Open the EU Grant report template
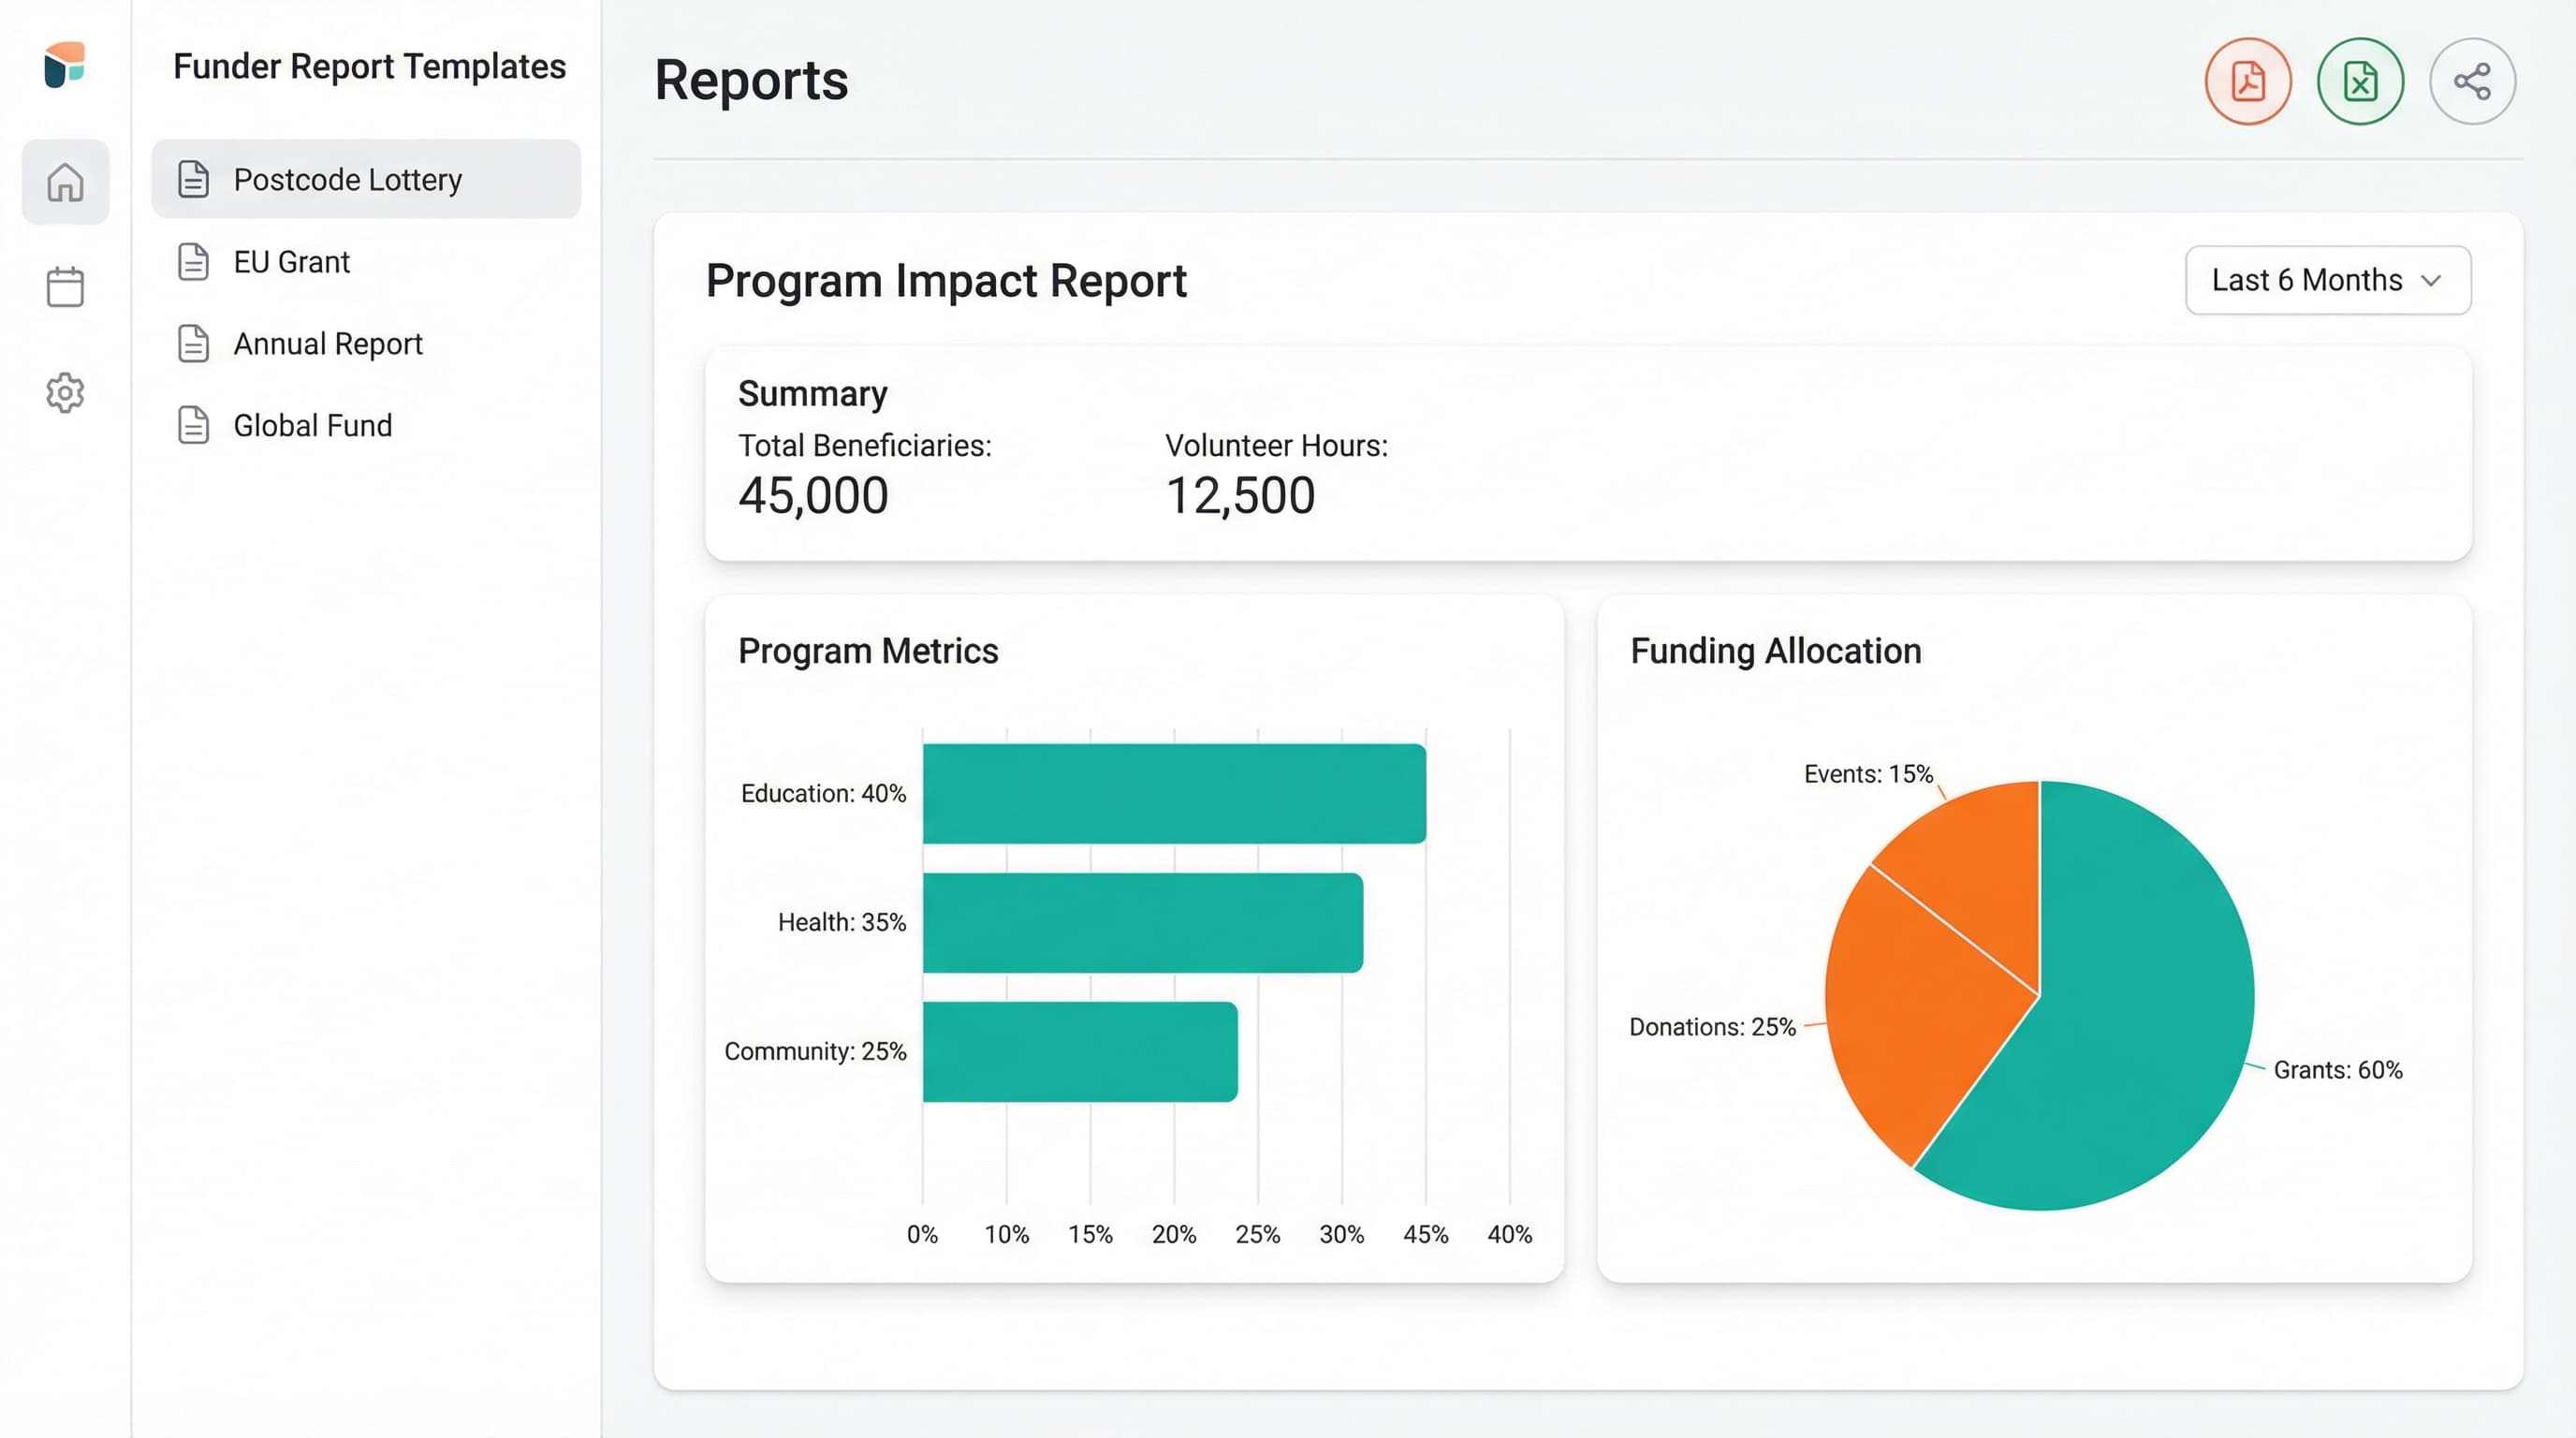The image size is (2576, 1438). 291,261
